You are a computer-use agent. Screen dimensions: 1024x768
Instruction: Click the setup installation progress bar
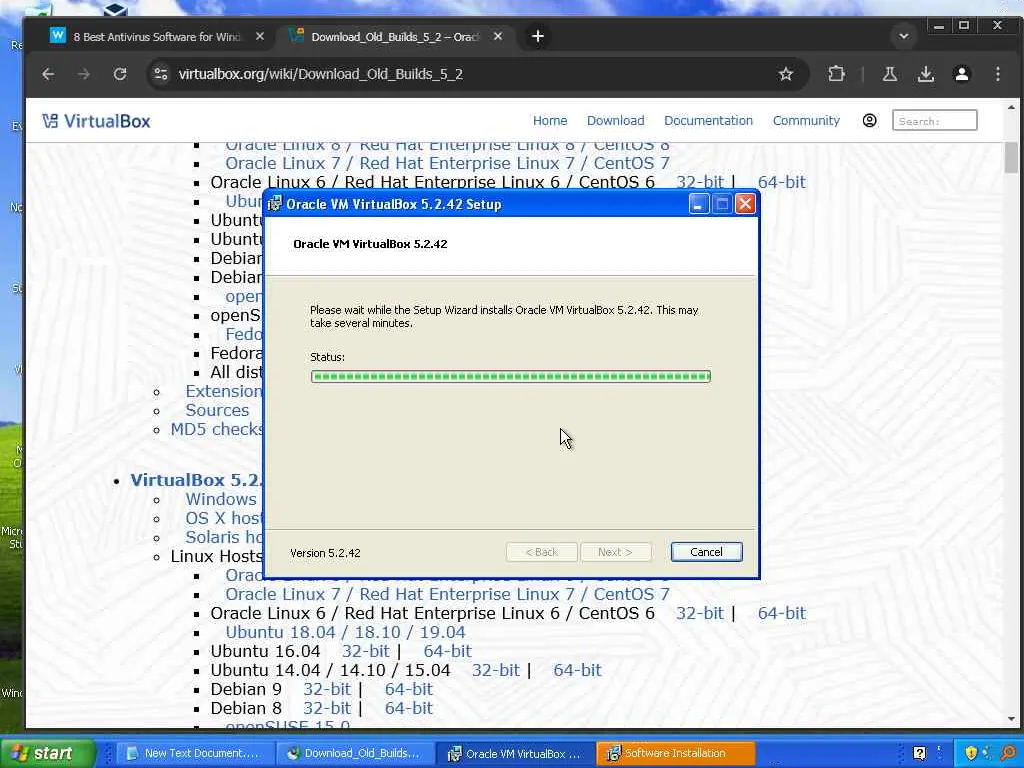click(x=511, y=376)
